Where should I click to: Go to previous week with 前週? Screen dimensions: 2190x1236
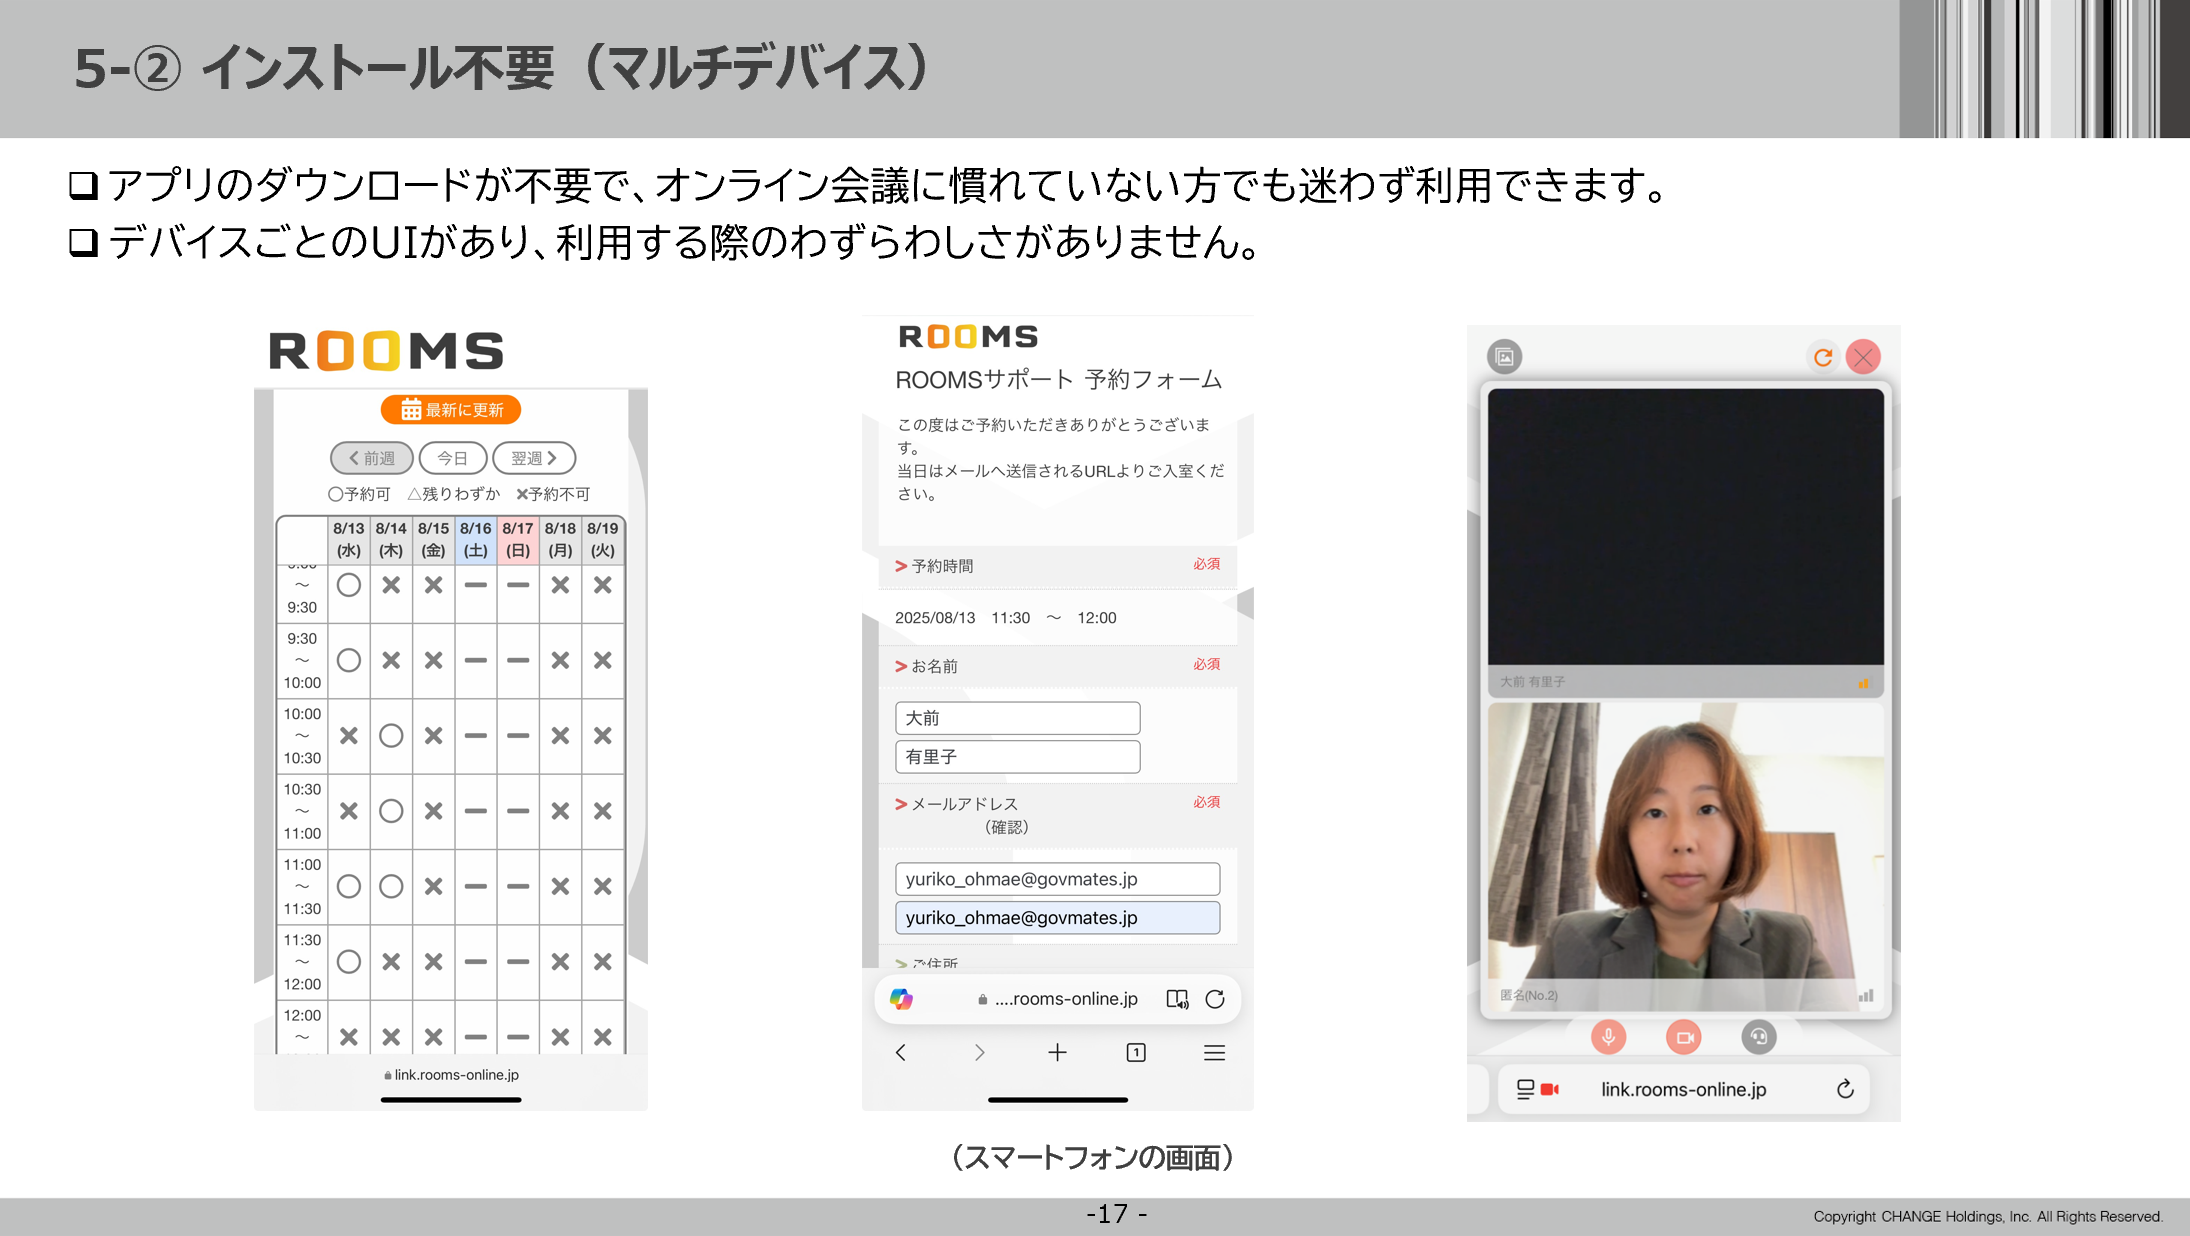point(371,458)
